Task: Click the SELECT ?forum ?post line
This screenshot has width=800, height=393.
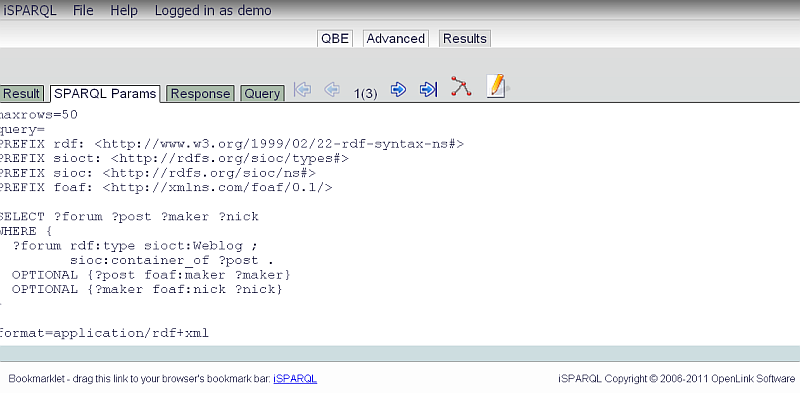Action: 129,216
